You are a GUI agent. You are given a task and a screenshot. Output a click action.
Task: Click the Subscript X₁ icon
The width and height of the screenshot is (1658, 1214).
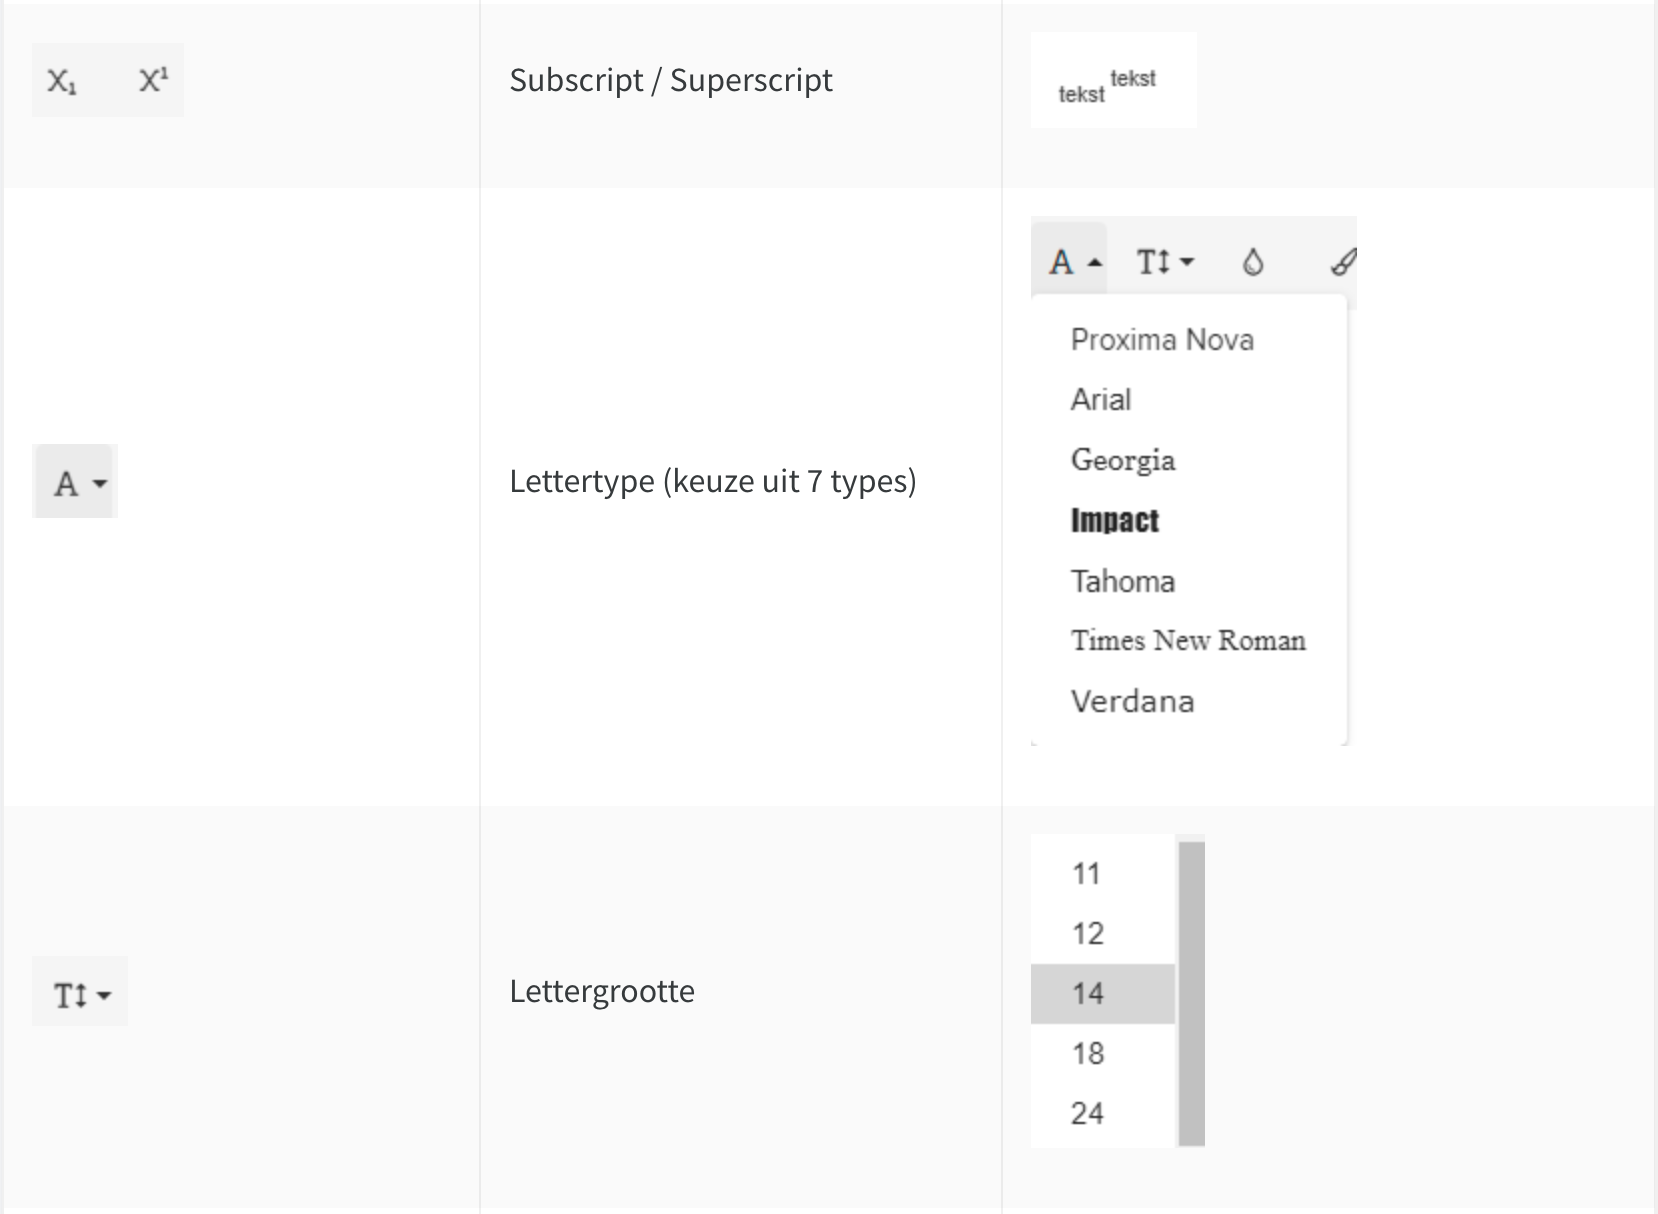62,81
